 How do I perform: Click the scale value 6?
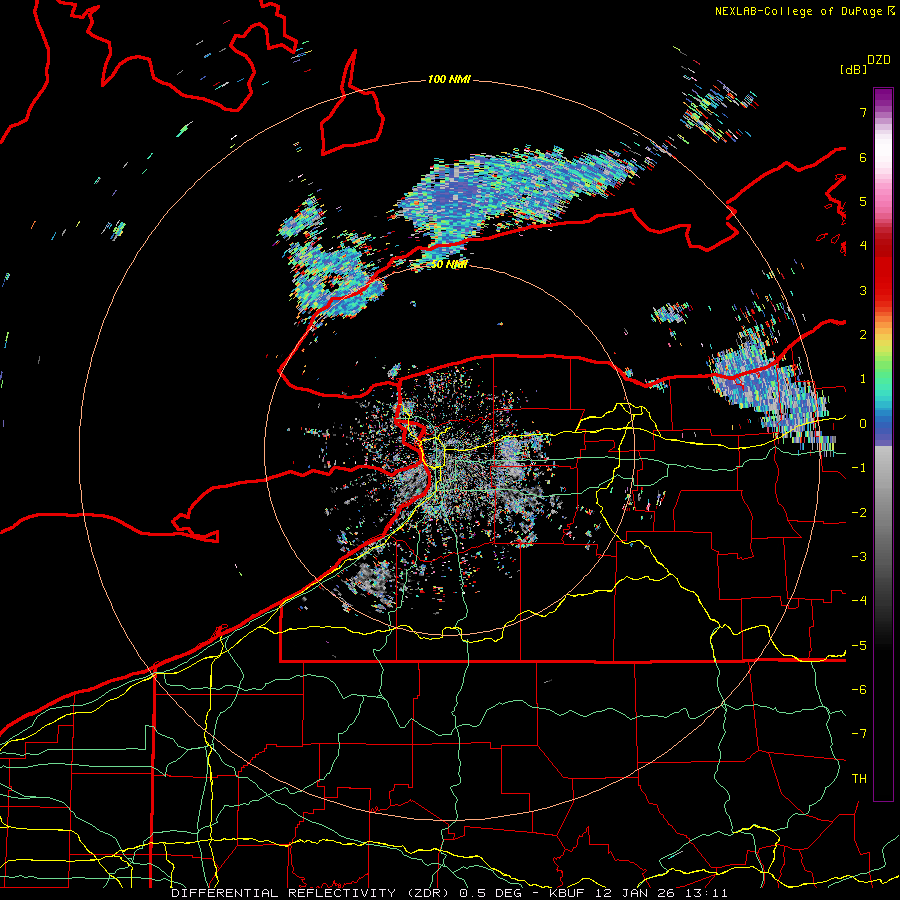[863, 157]
